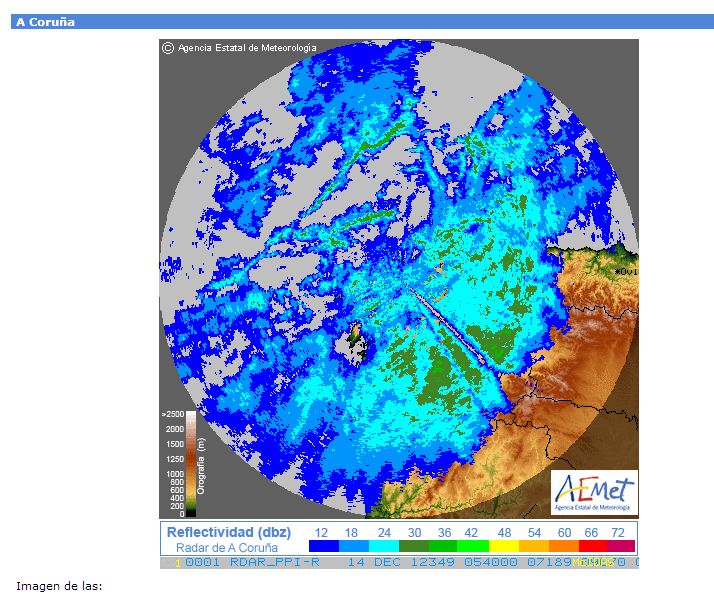Click the Radar de A Coruña label
714x596 pixels.
coord(226,547)
